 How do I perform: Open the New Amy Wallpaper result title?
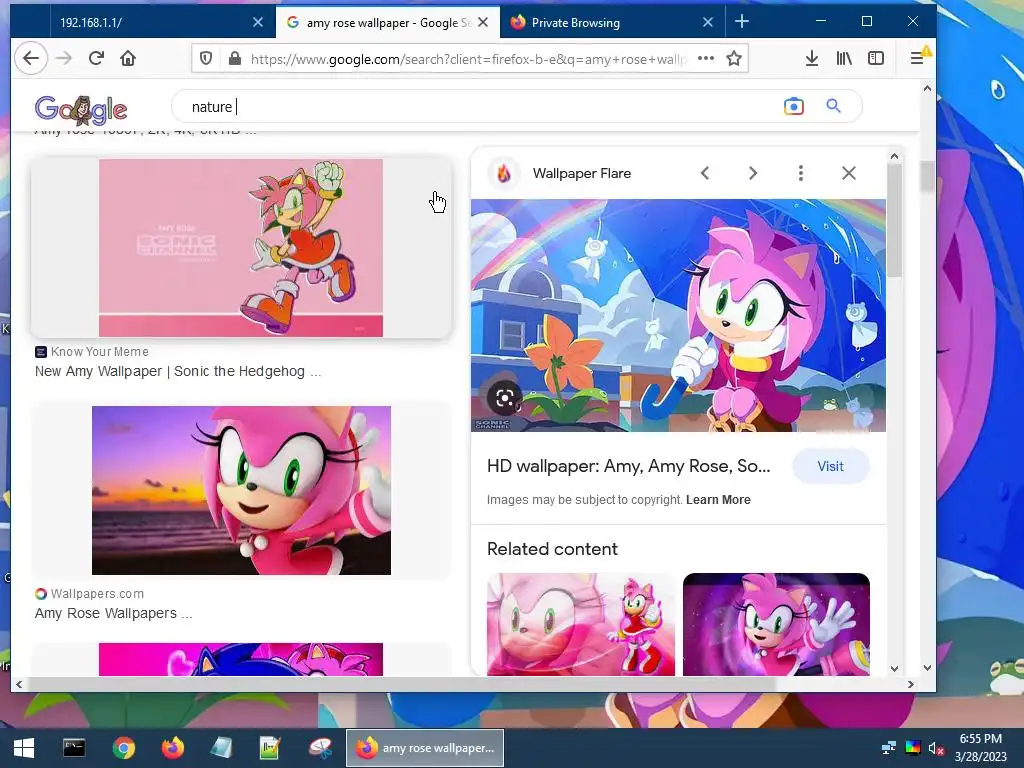tap(178, 372)
